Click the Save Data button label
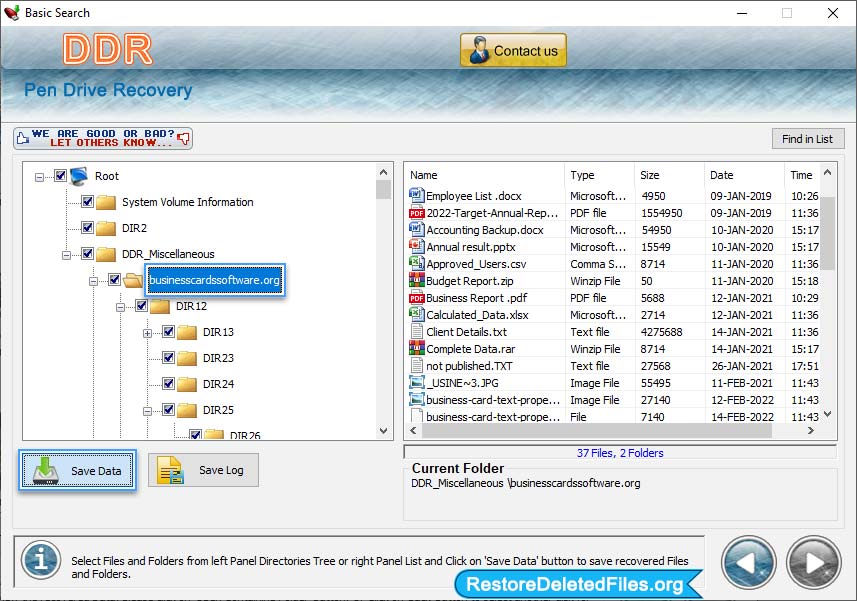 [x=96, y=470]
